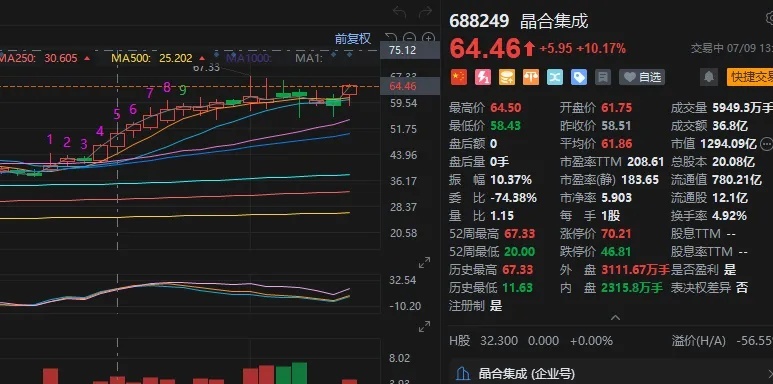Click the 开盘价 61.75 value

(616, 108)
